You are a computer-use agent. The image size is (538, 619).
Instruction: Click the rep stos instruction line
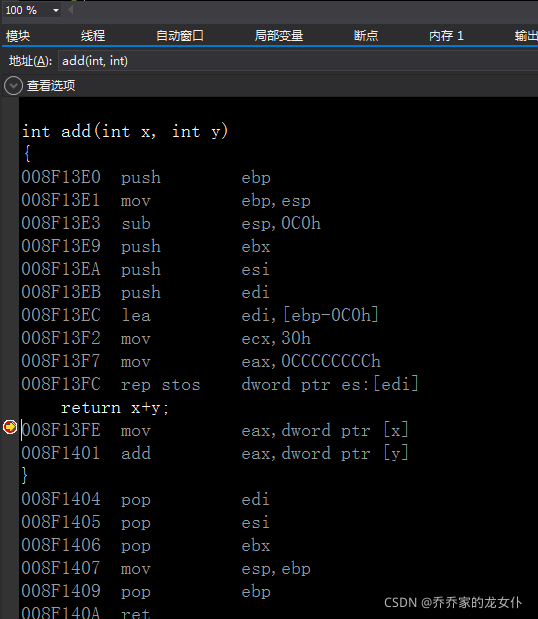coord(220,384)
